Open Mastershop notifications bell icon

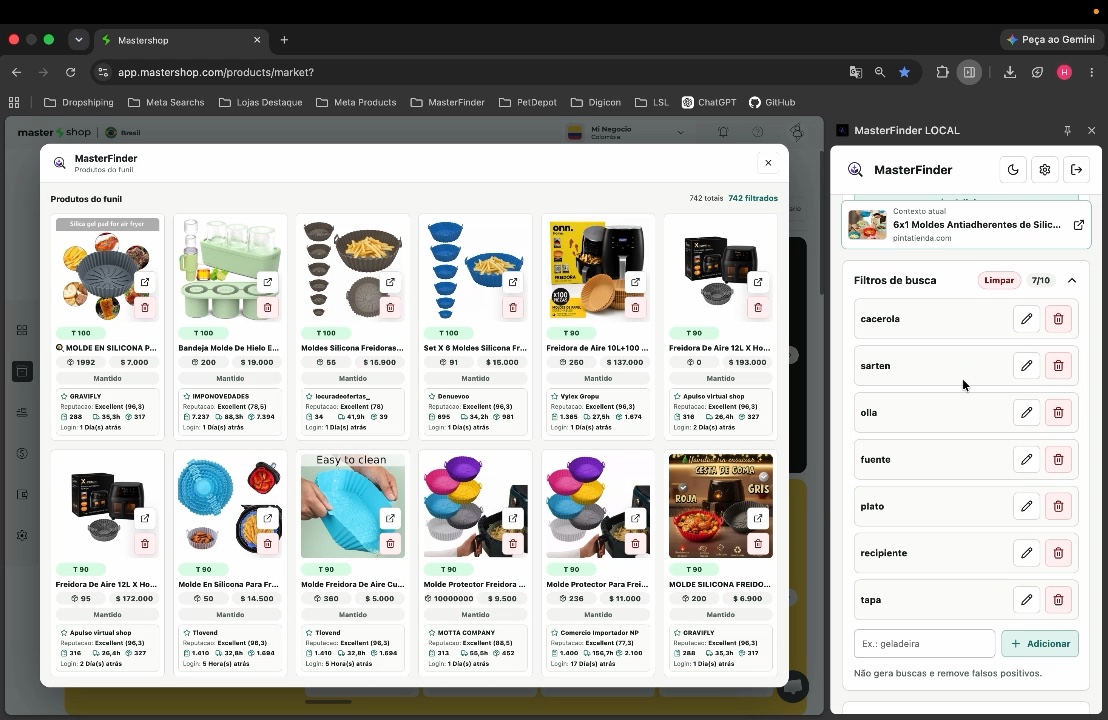(x=723, y=132)
